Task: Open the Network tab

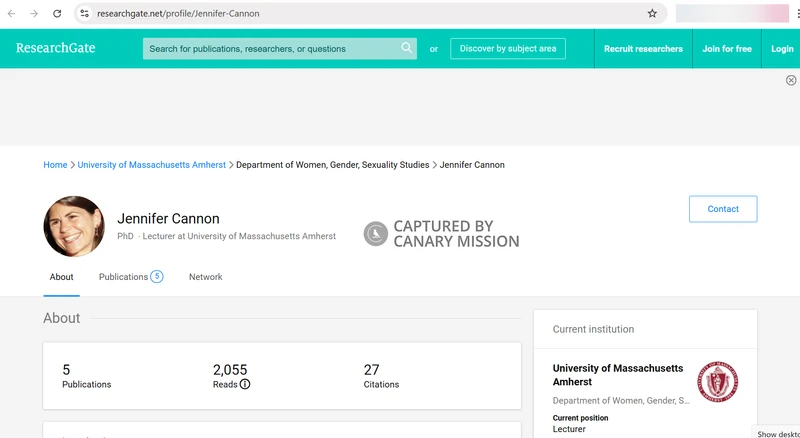Action: [206, 277]
